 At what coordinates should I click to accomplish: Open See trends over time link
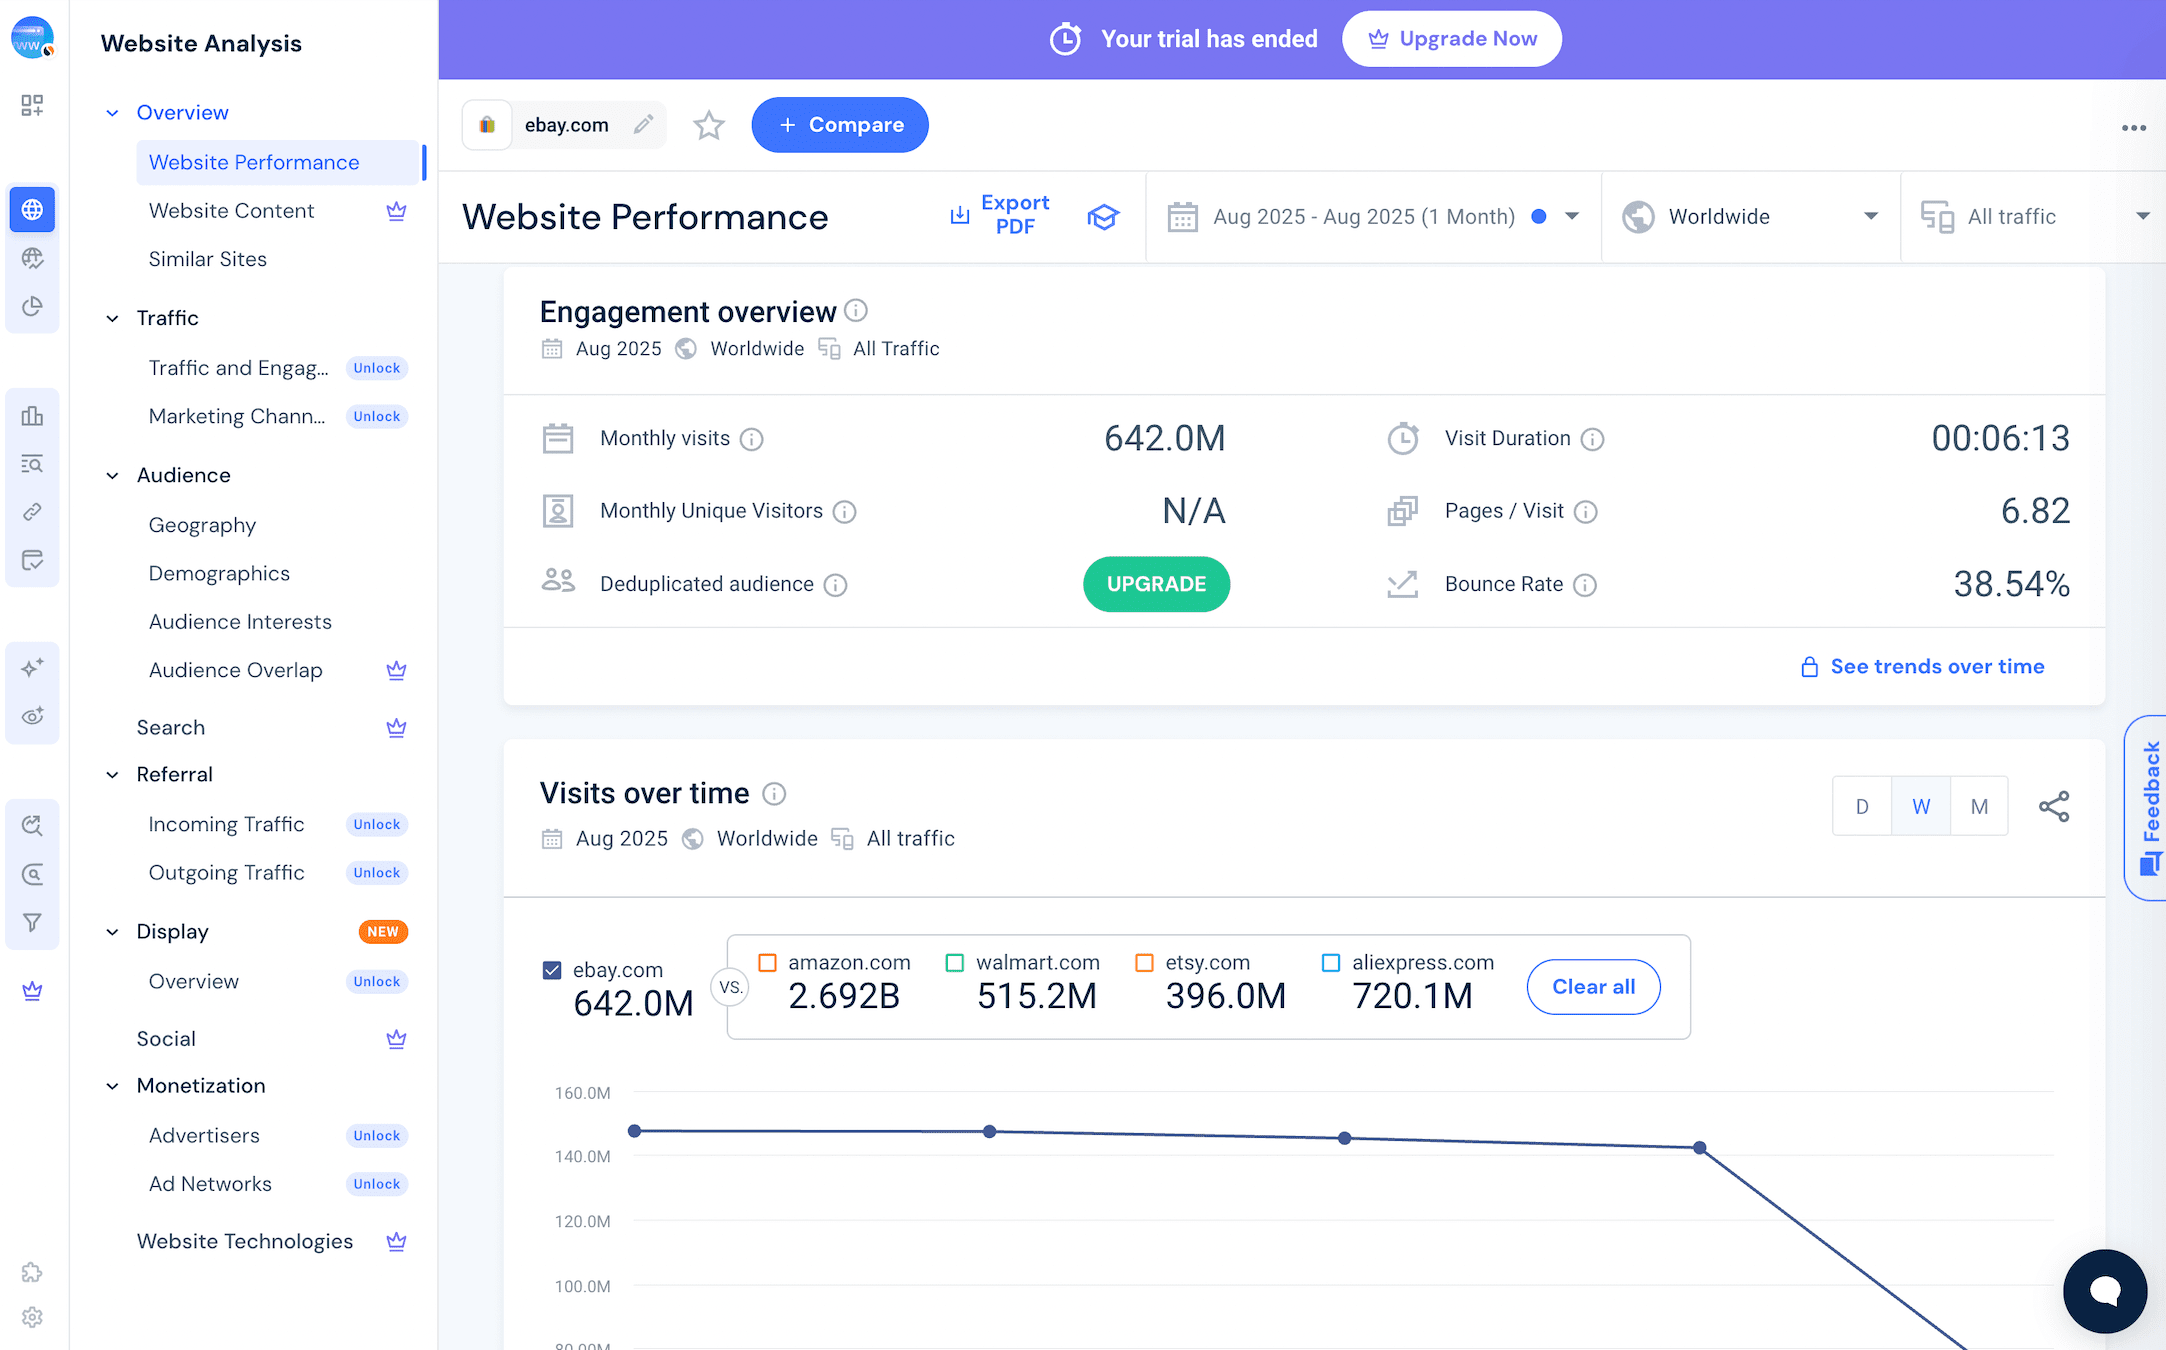tap(1923, 667)
